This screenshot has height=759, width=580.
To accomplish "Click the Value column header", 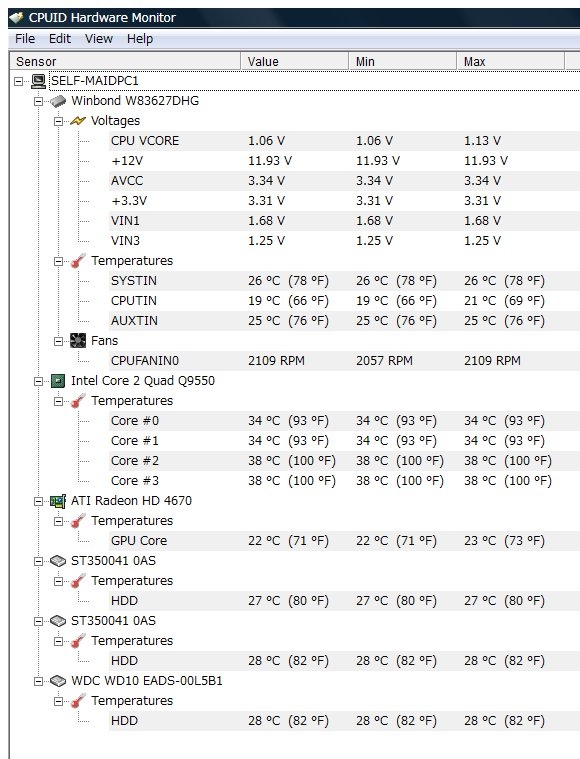I will (294, 61).
